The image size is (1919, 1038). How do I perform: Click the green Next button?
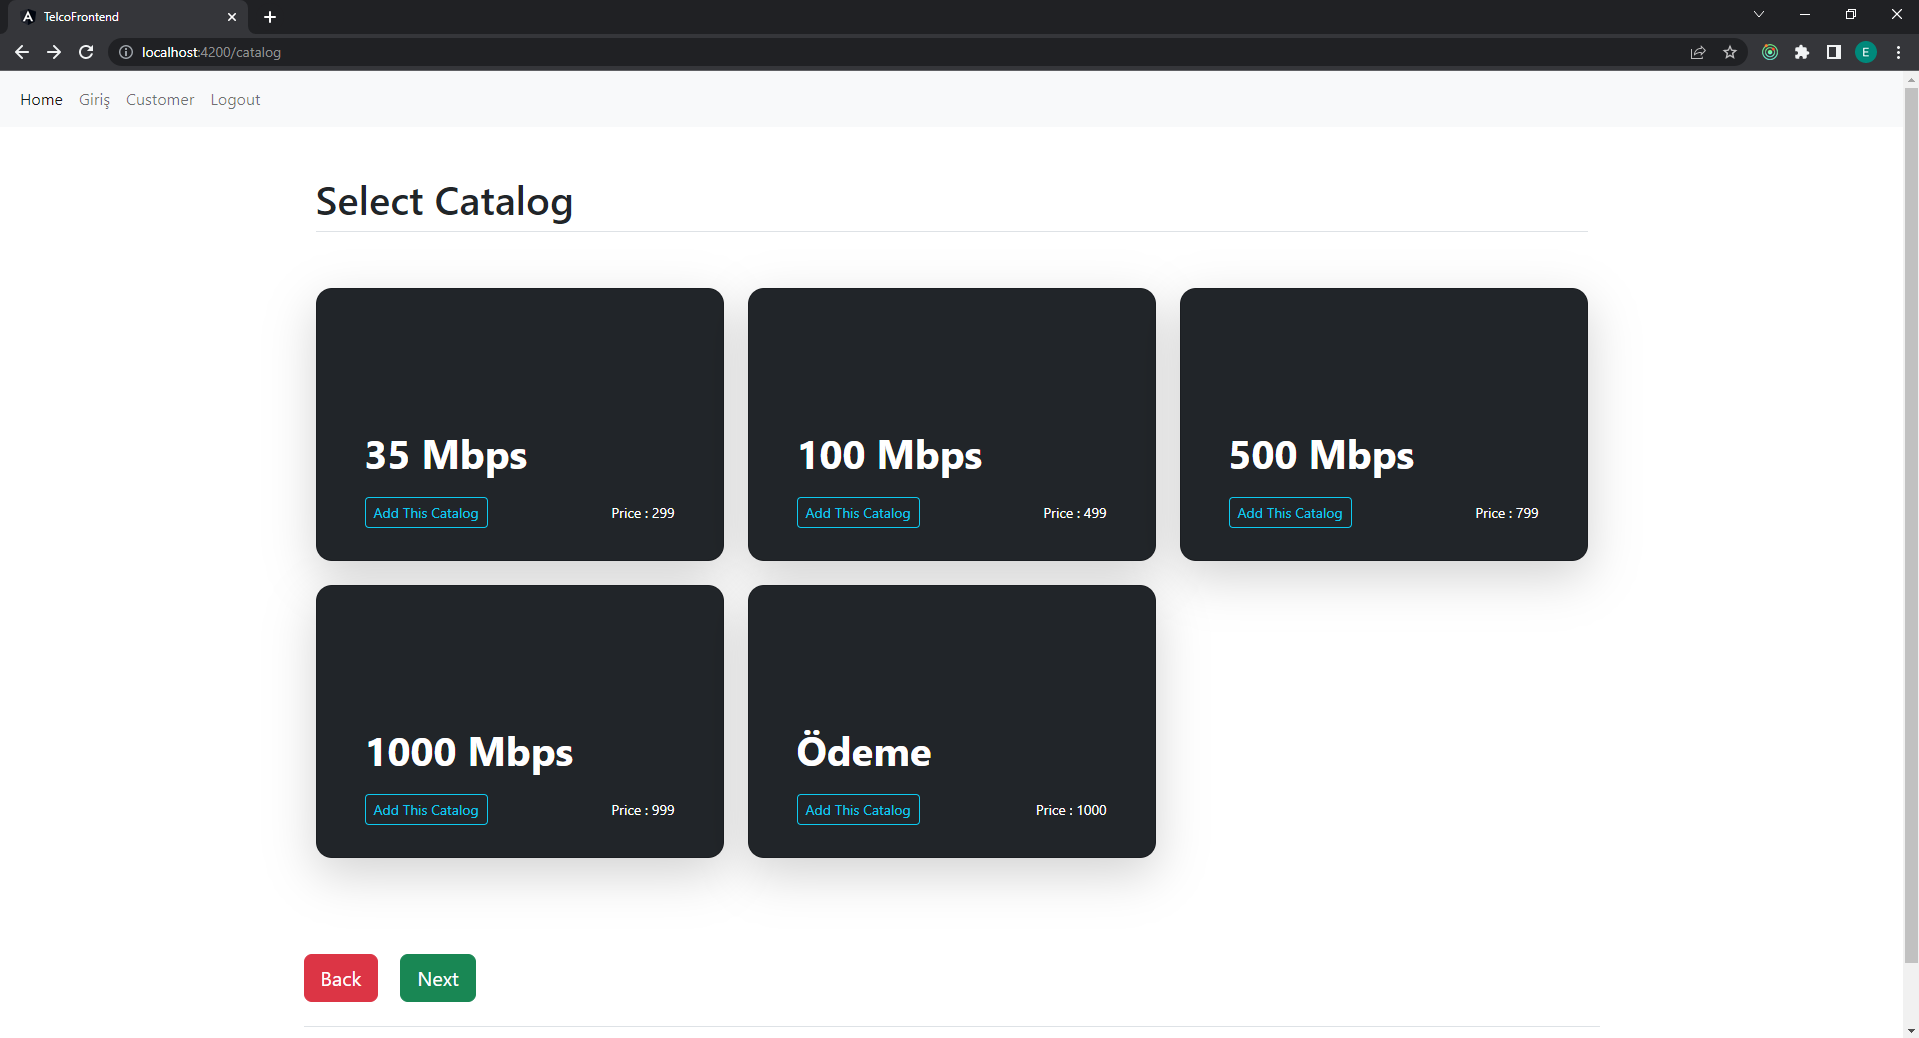(x=437, y=977)
